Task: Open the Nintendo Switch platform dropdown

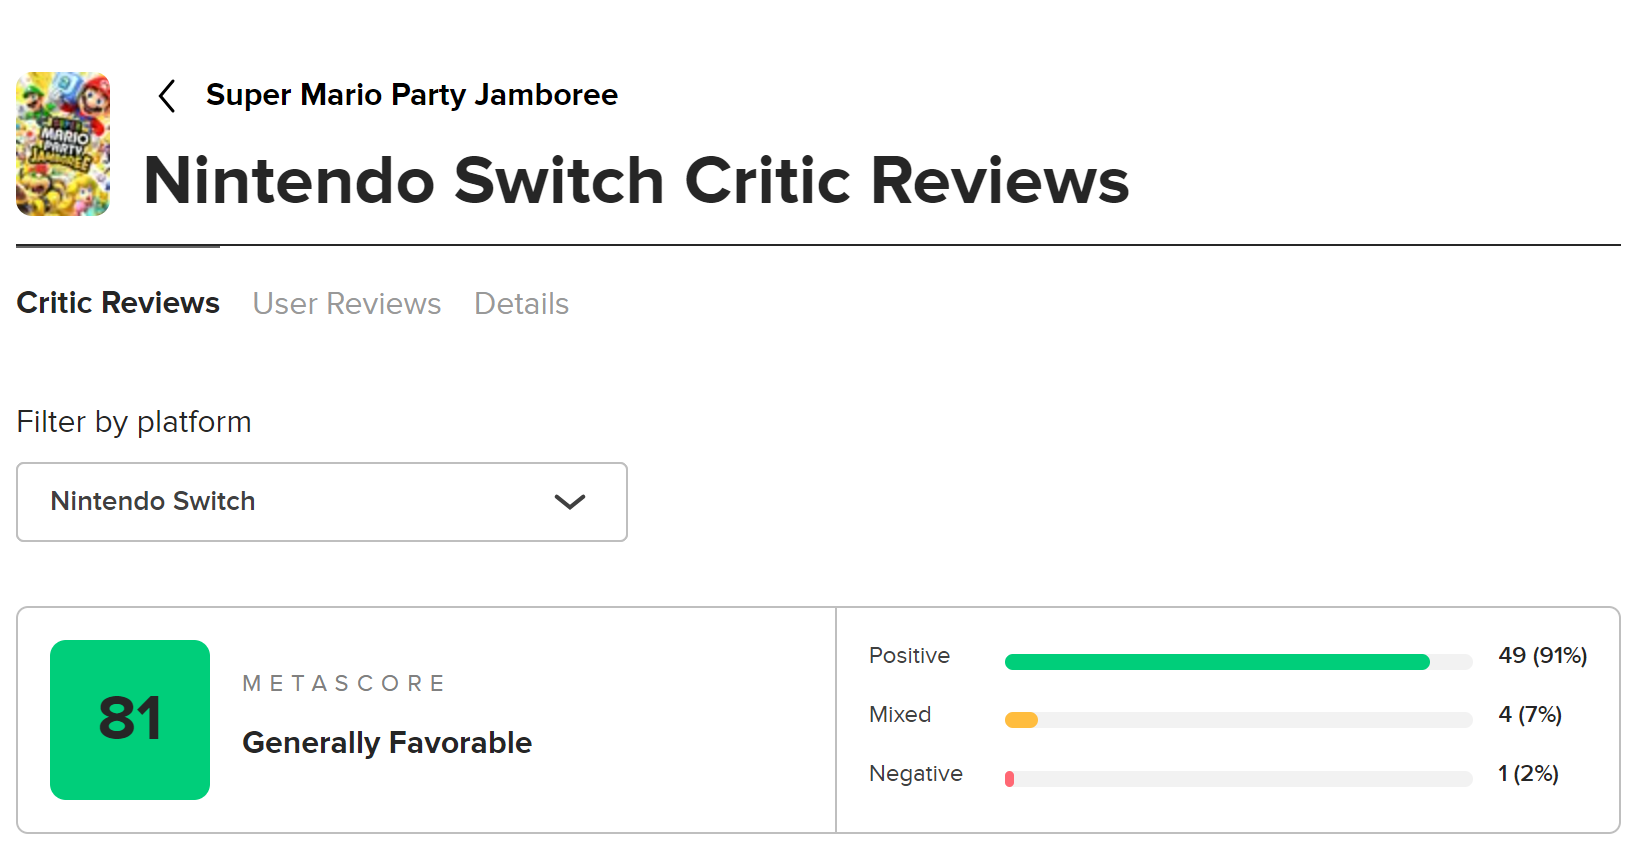Action: click(321, 502)
